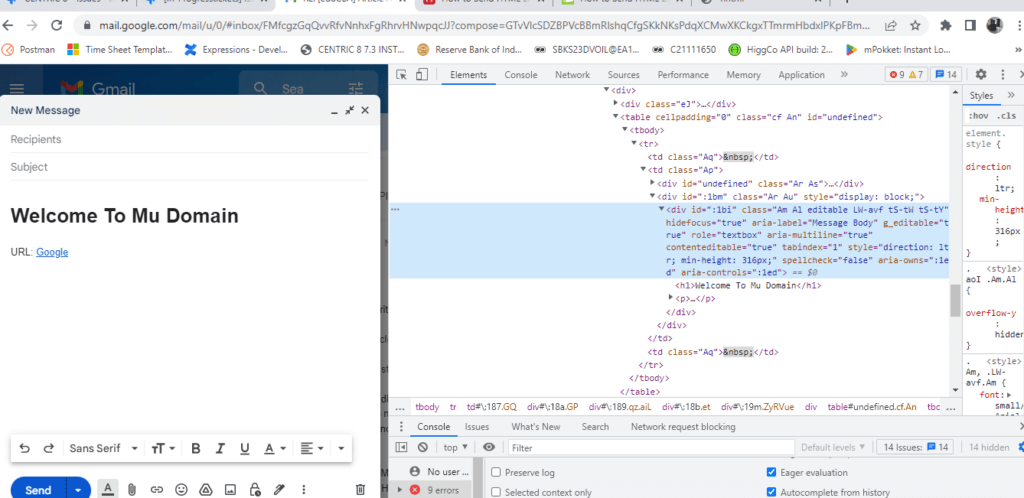Toggle bold formatting in compose toolbar
Screen dimensions: 1024x498
pyautogui.click(x=195, y=448)
